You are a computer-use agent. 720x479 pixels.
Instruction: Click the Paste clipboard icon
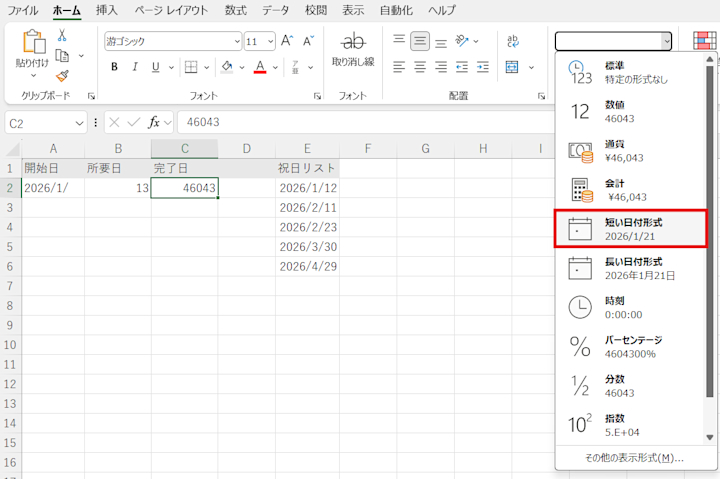[x=34, y=42]
